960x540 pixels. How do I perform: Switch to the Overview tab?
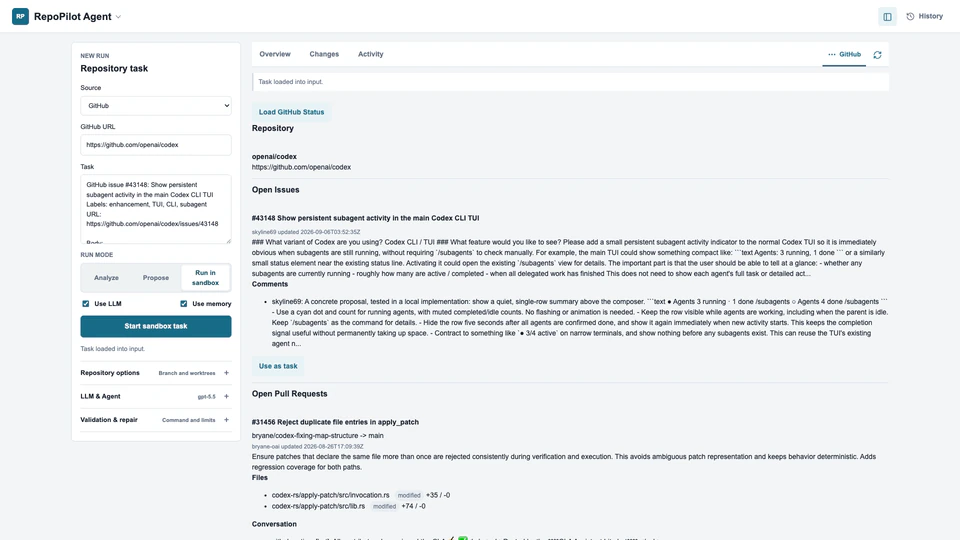tap(275, 54)
